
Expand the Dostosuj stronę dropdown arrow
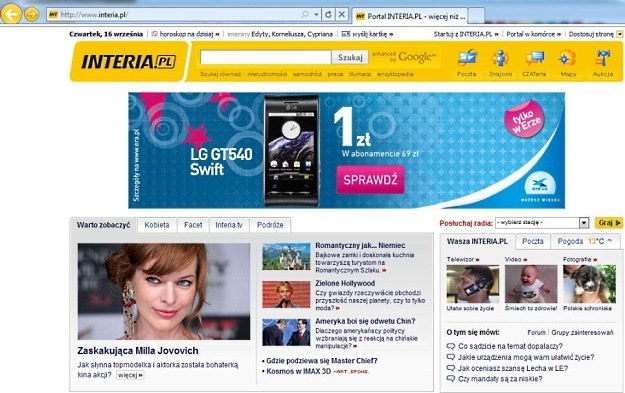pyautogui.click(x=619, y=34)
